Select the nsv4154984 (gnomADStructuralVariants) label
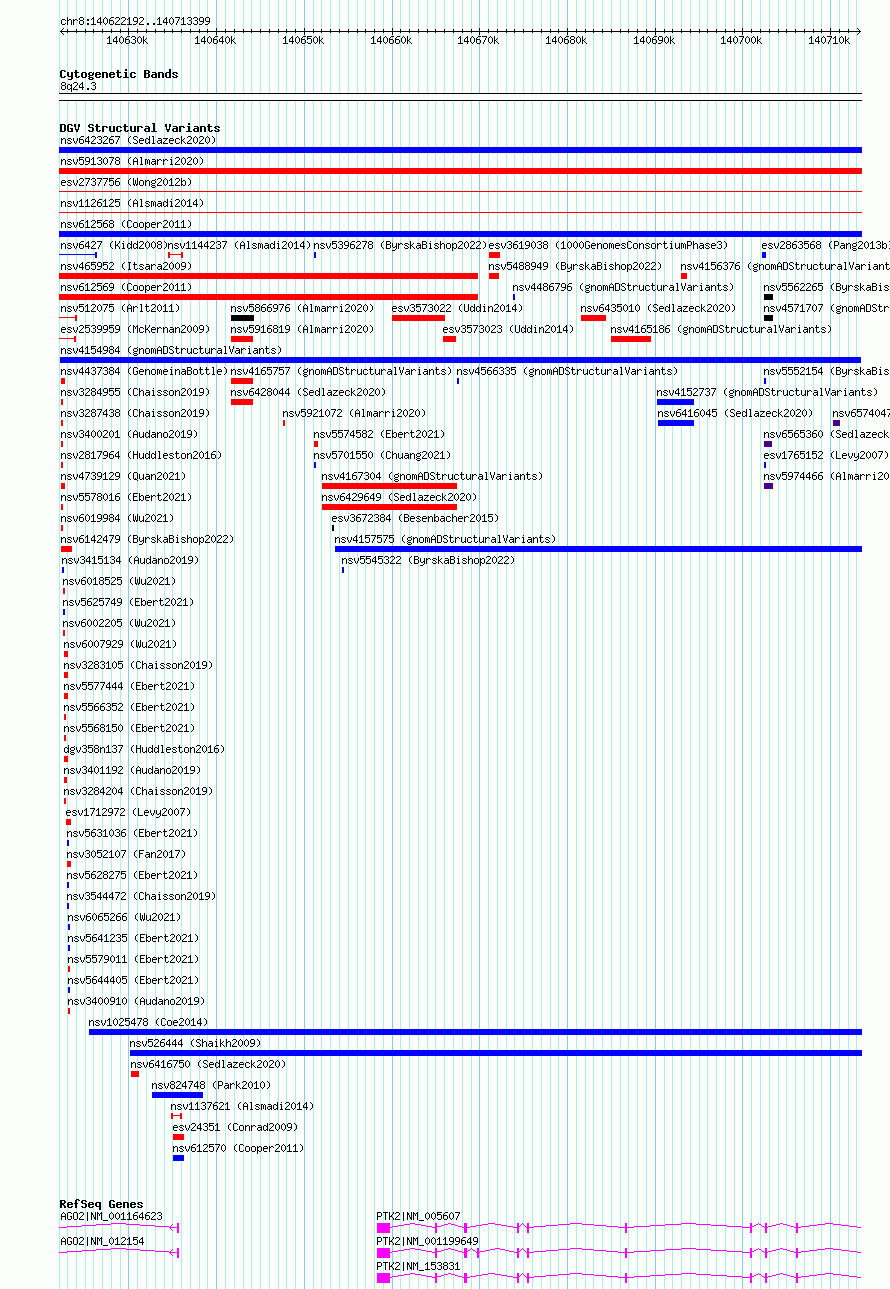890x1289 pixels. tap(171, 350)
